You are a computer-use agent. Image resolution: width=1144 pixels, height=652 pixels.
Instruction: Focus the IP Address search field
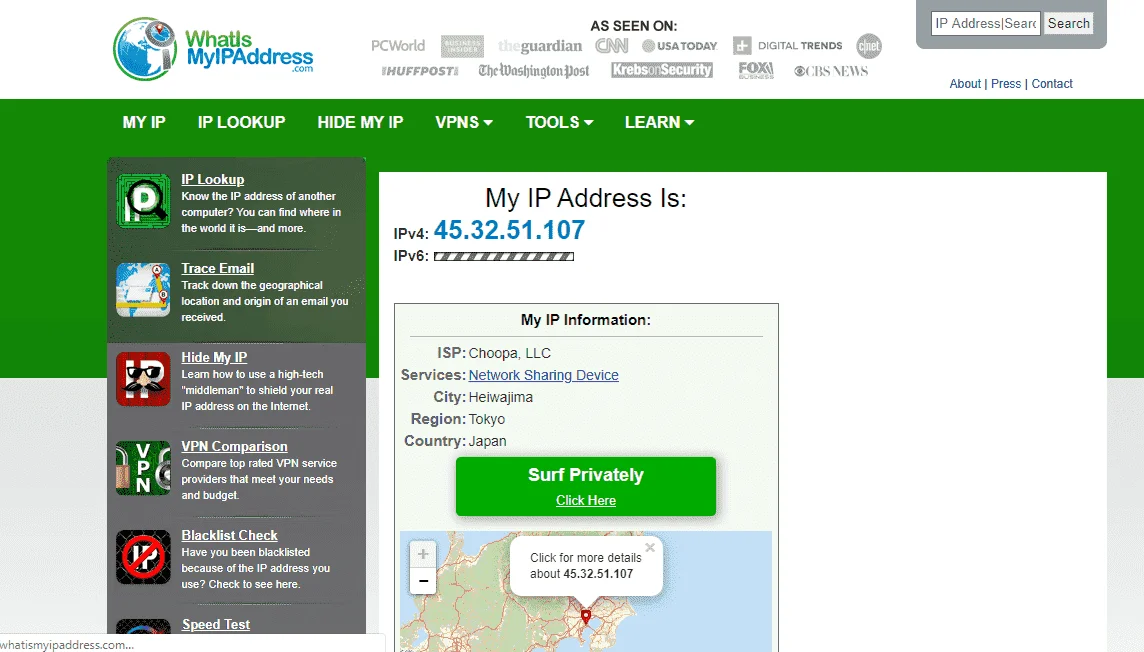986,23
